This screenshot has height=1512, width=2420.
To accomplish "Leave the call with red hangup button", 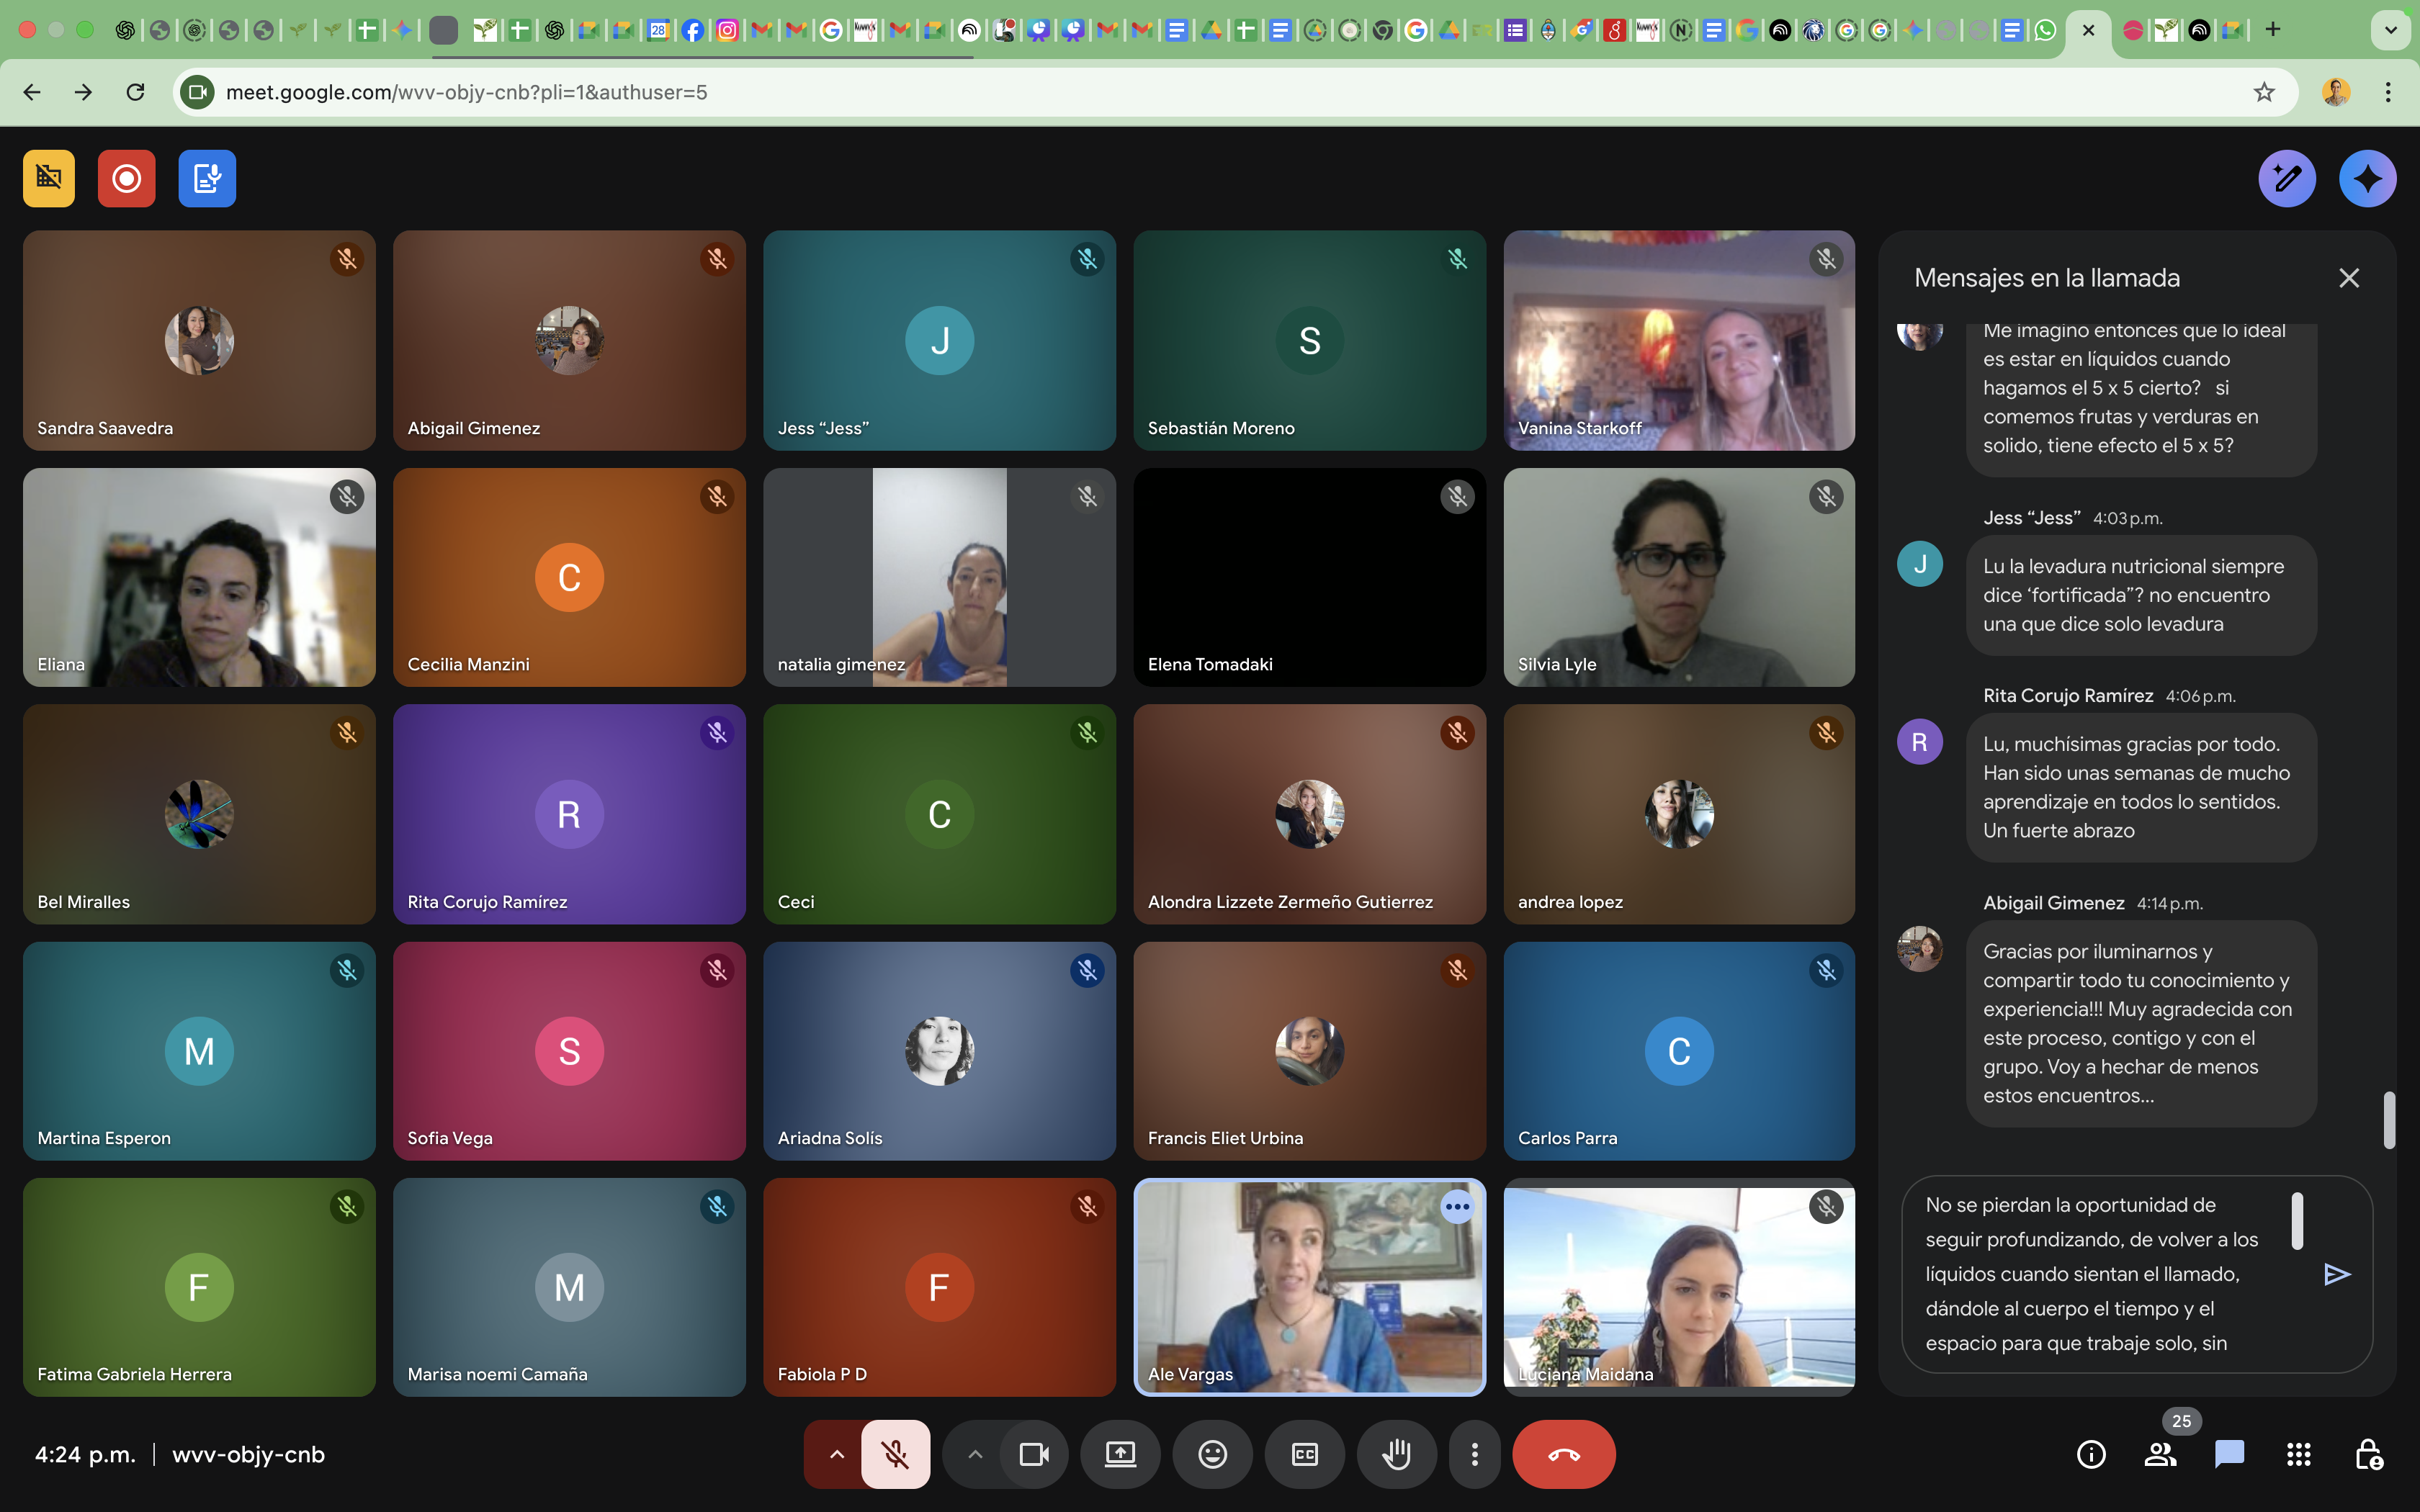I will point(1564,1454).
